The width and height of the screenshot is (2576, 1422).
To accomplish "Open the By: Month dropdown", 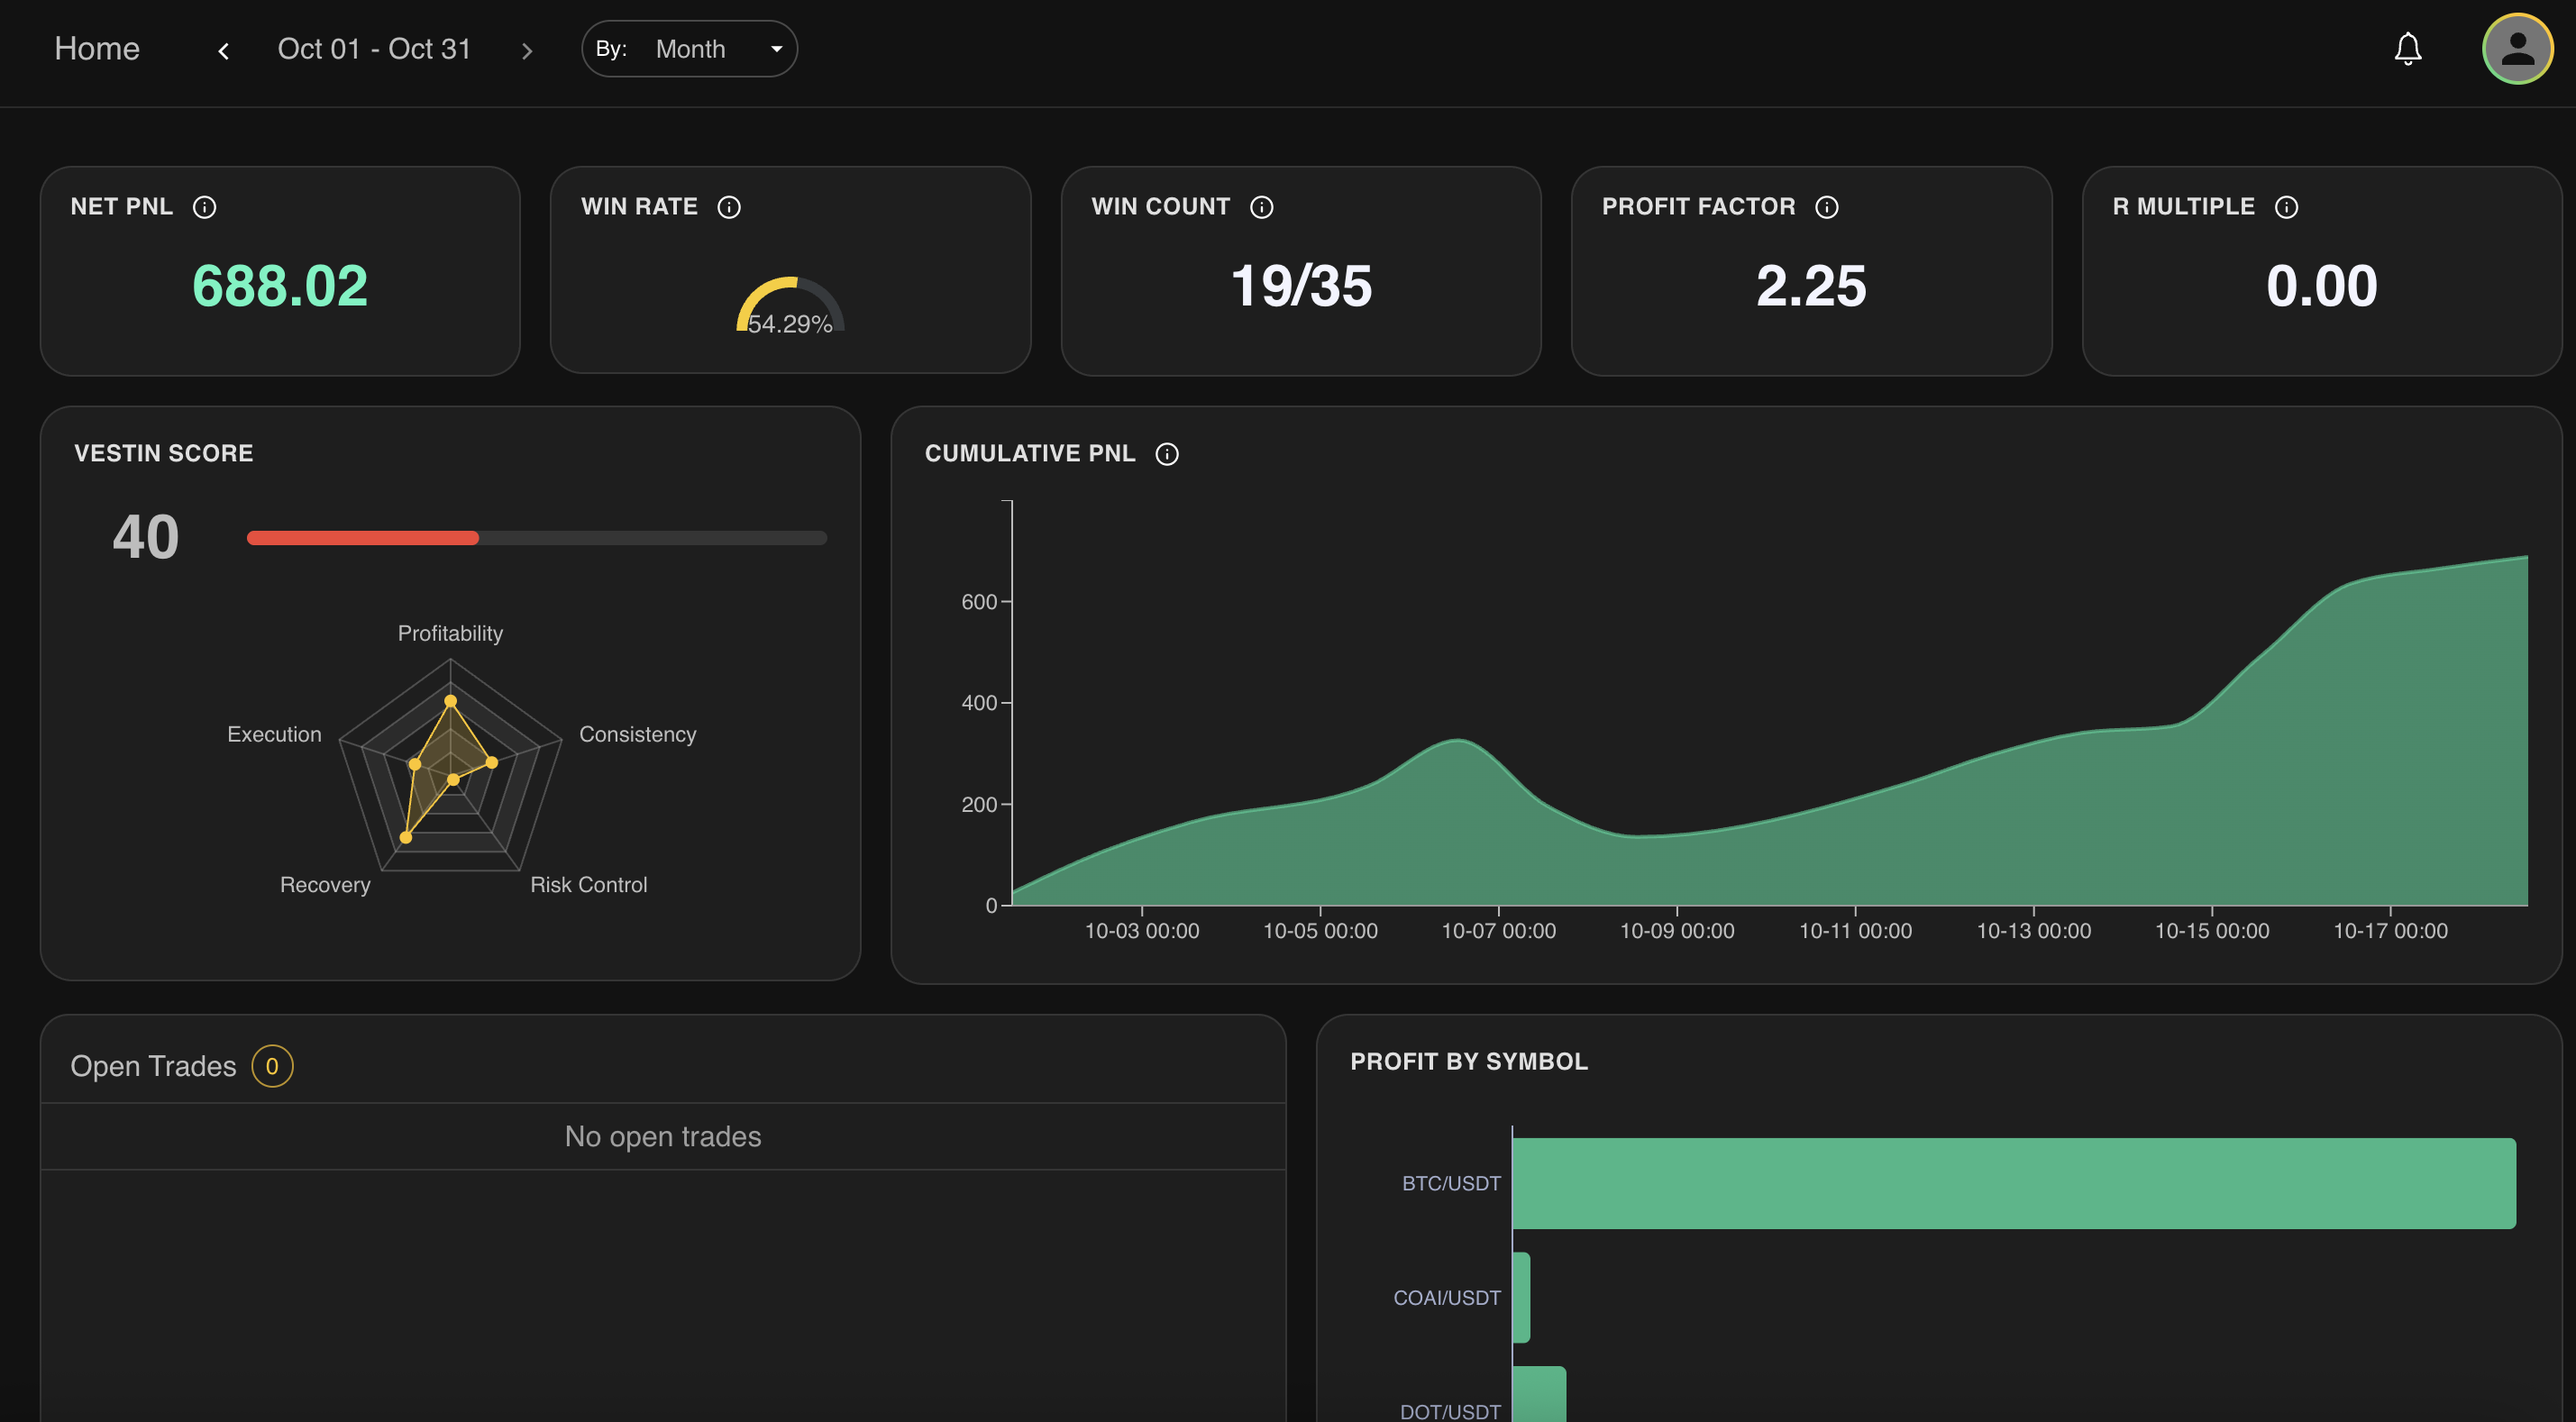I will tap(690, 48).
